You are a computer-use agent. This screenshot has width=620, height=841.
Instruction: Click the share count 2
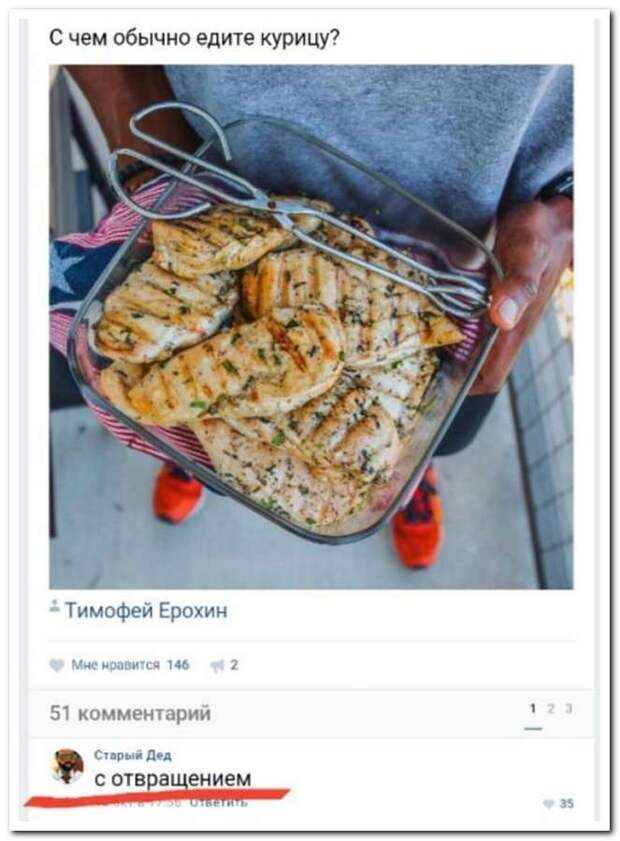[x=234, y=665]
